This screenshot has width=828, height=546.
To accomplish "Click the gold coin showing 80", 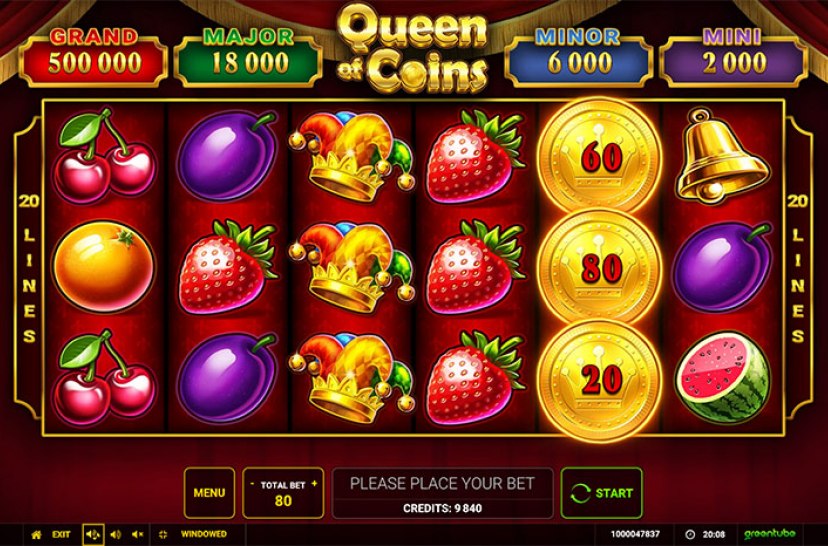I will [600, 267].
